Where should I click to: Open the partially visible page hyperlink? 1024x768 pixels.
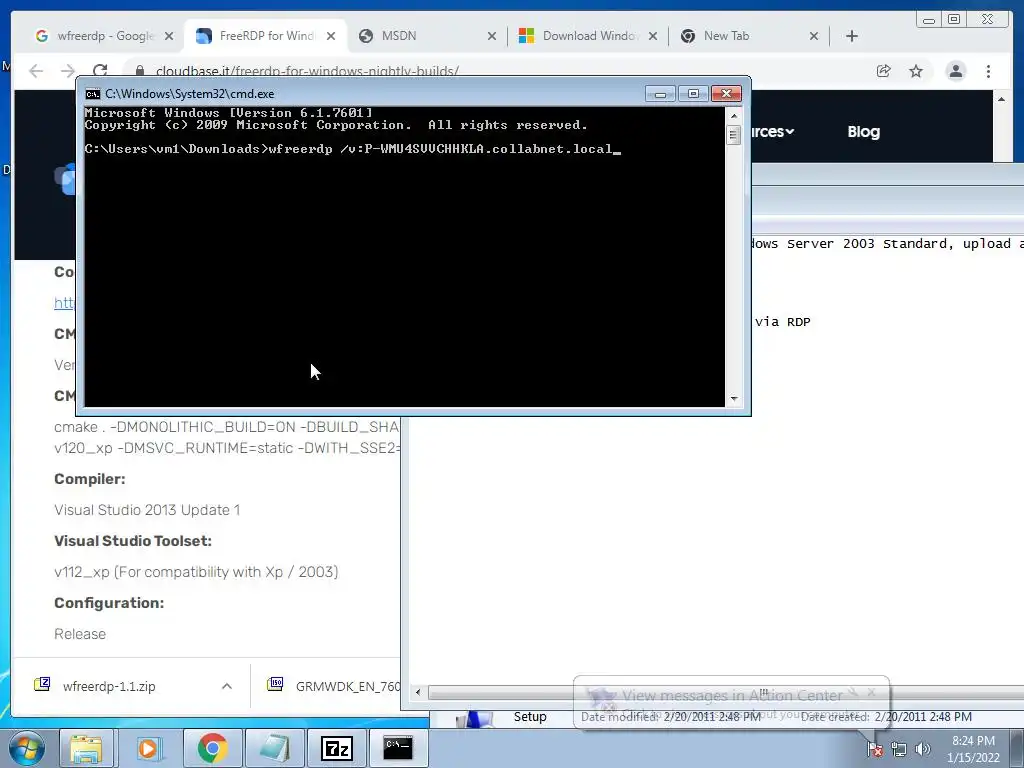(x=64, y=303)
